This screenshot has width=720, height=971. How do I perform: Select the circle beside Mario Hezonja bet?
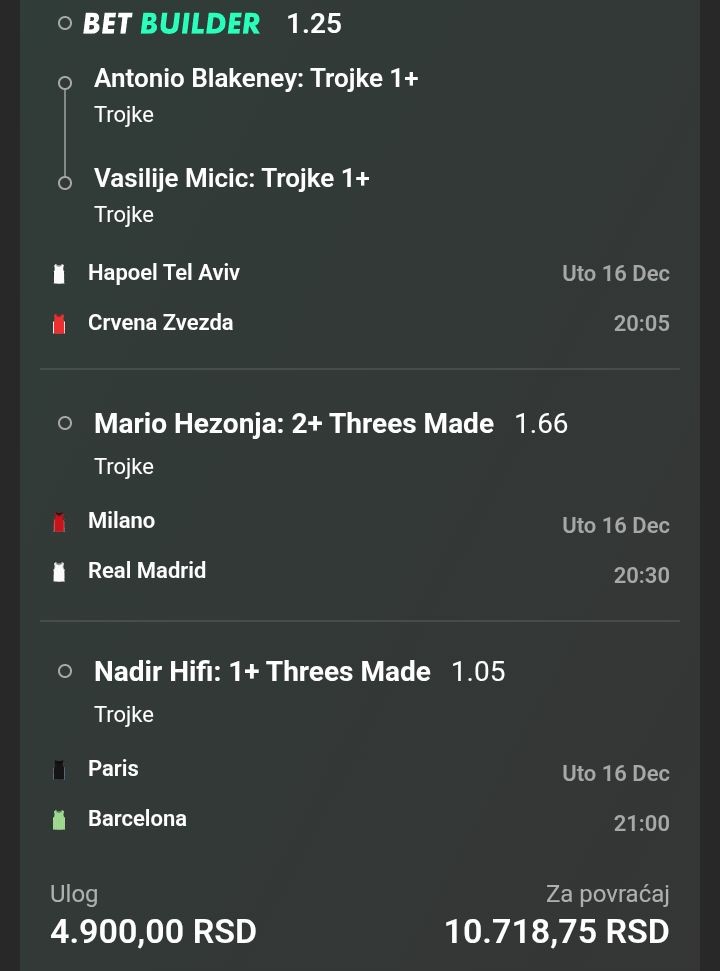tap(65, 423)
